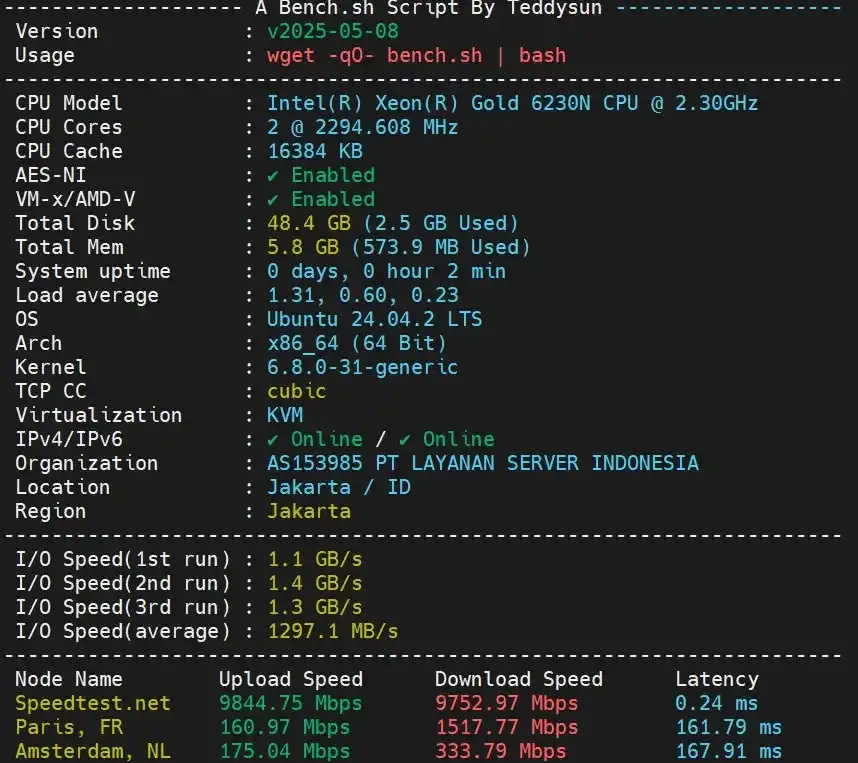Click the 'Total Disk' label
The image size is (858, 763).
[75, 223]
